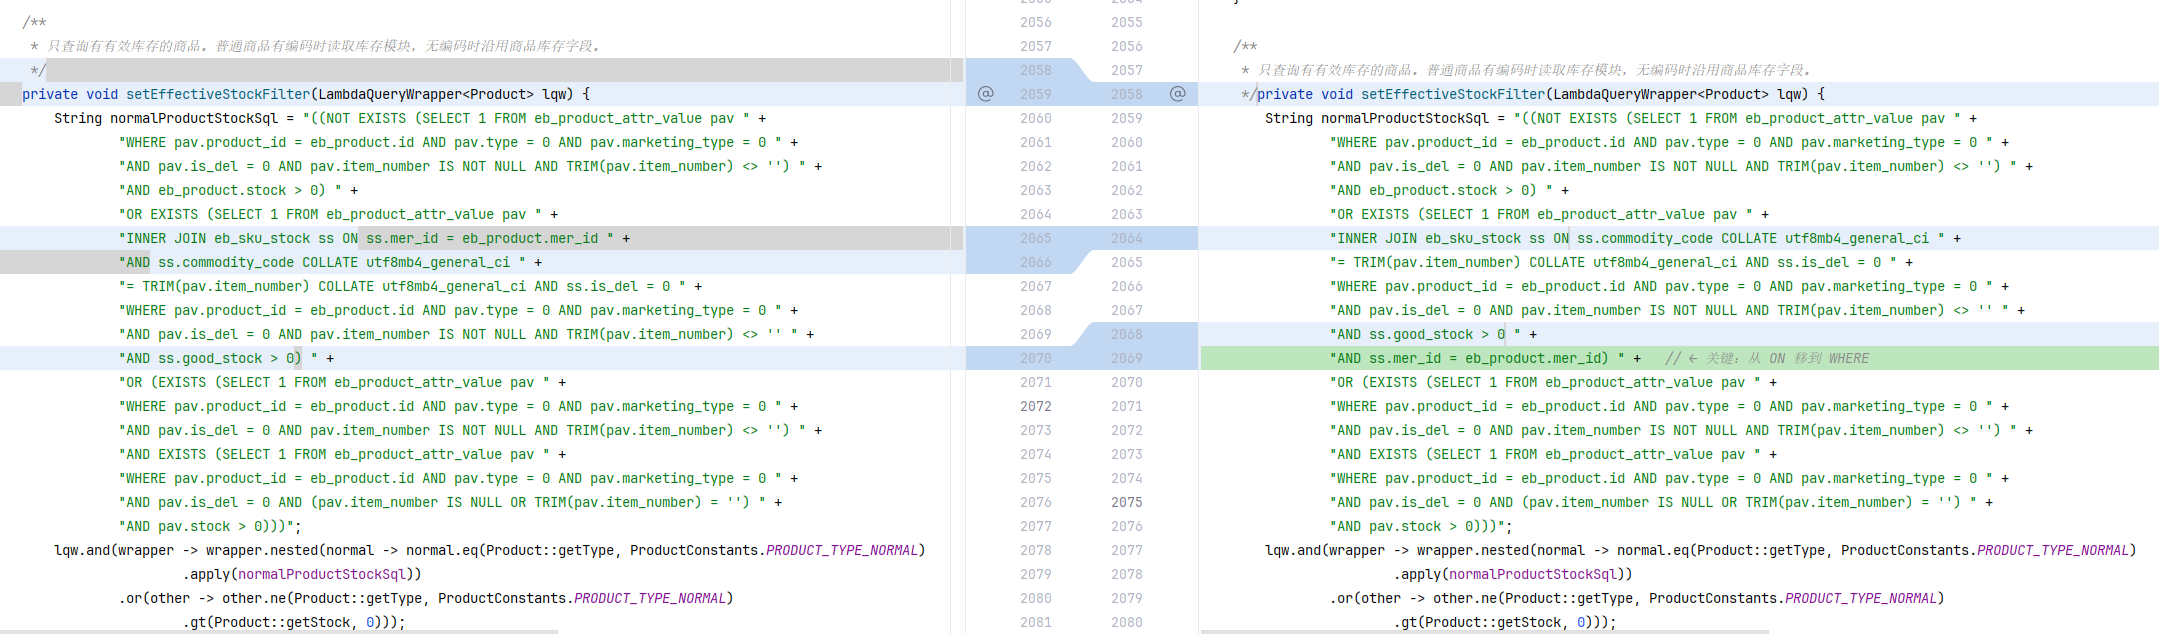Click 'AND ss.mer_id = eb_product.mer_id)' in right pane
This screenshot has height=634, width=2159.
coord(1473,358)
